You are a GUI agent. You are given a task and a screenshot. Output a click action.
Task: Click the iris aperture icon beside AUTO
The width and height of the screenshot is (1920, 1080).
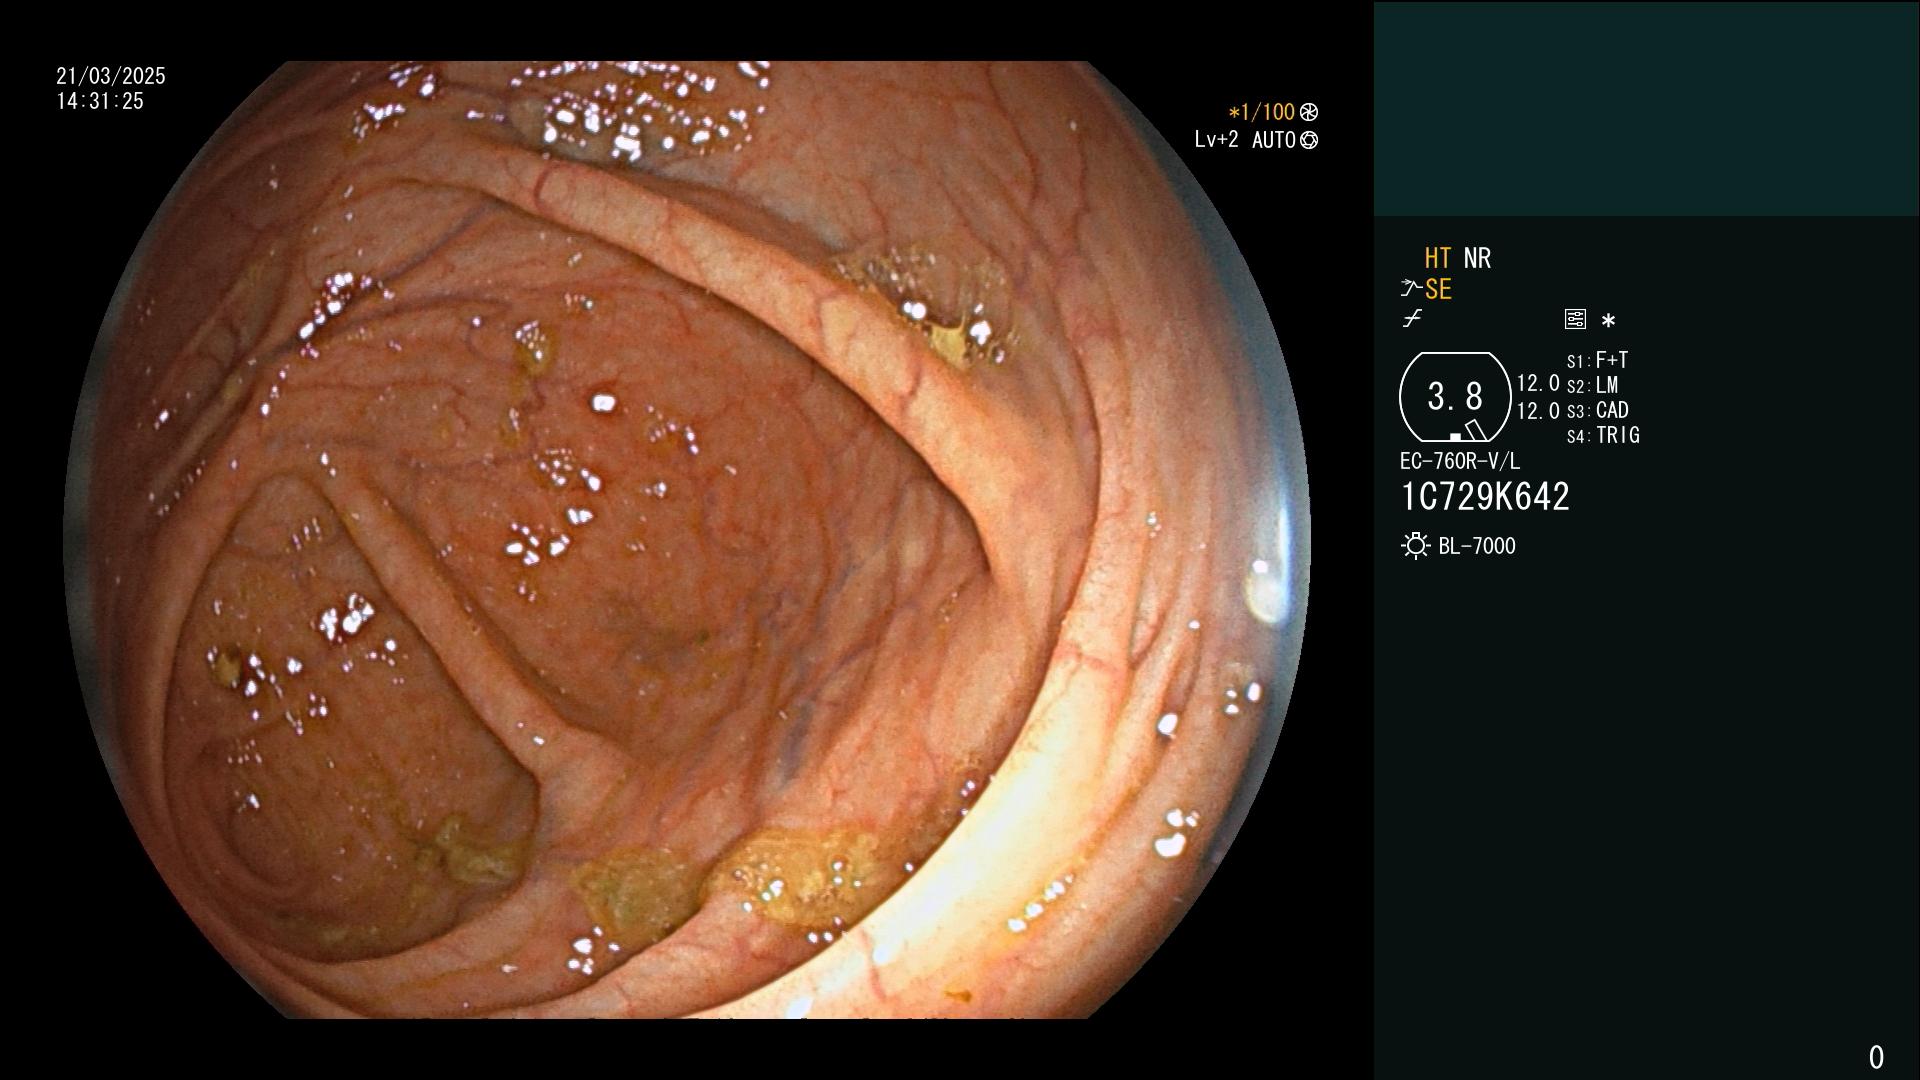pyautogui.click(x=1309, y=140)
